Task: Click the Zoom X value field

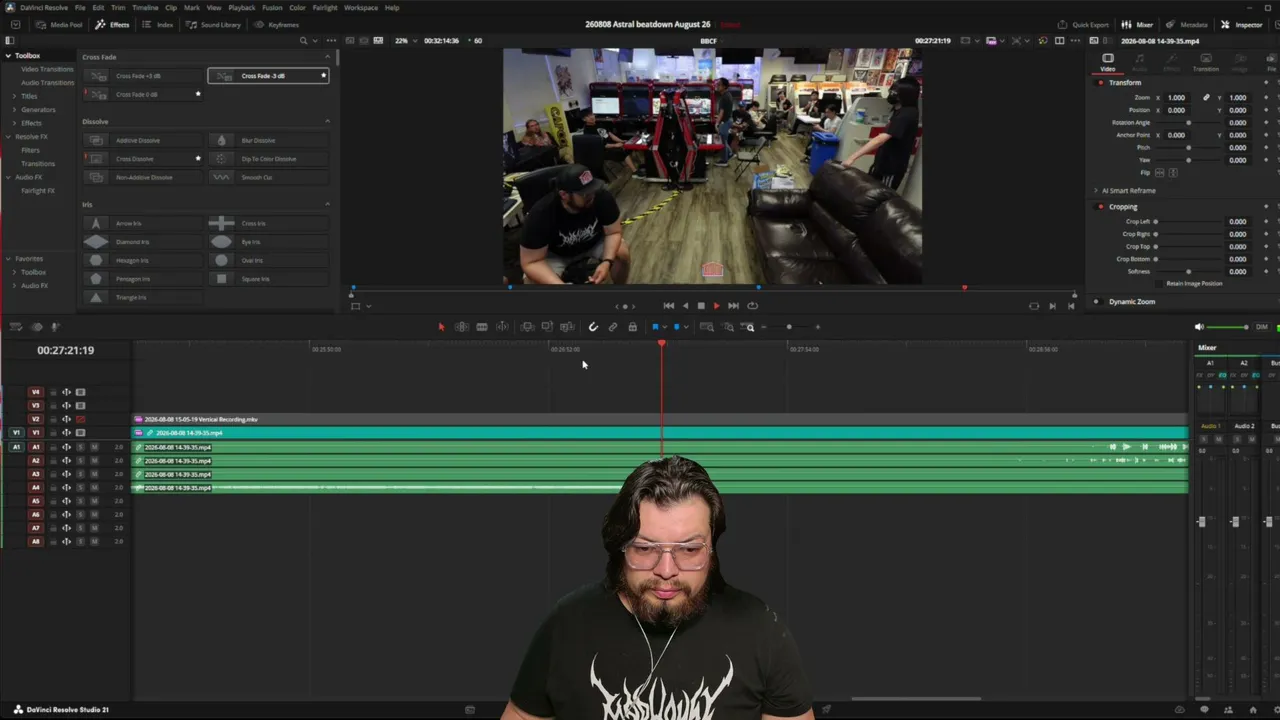Action: 1177,98
